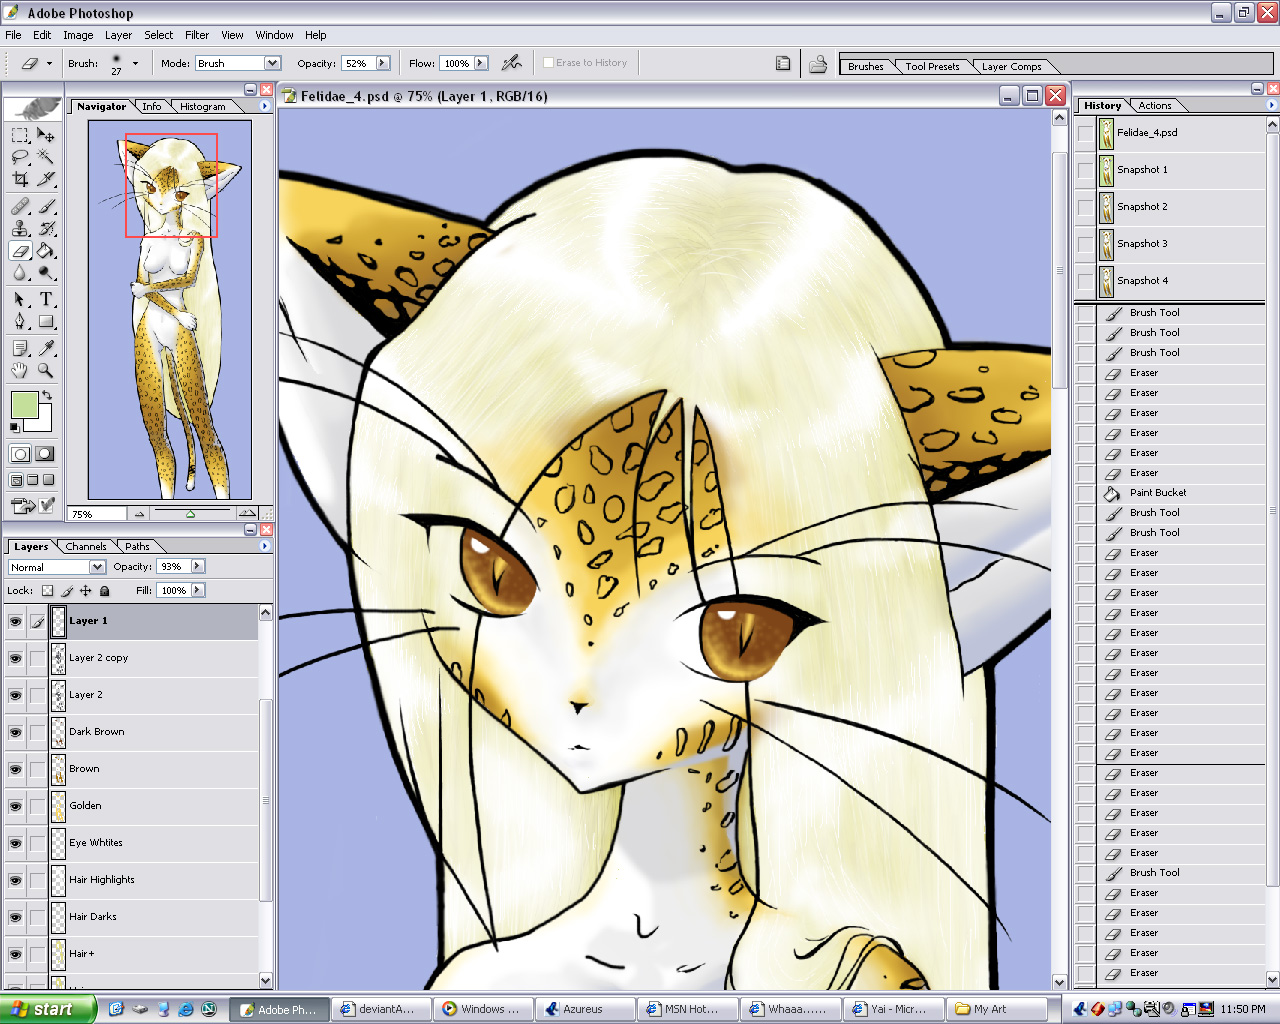
Task: Select the Move tool
Action: tap(46, 135)
